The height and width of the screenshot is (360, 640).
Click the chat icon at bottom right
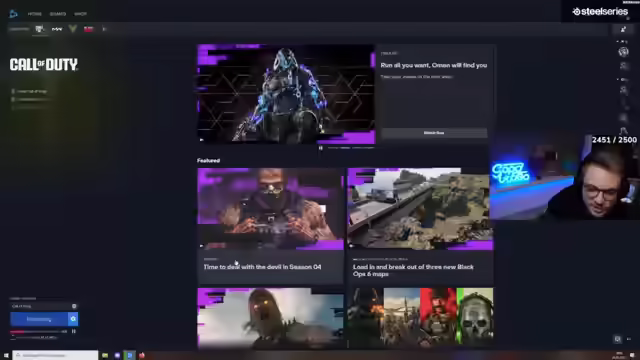tap(618, 339)
